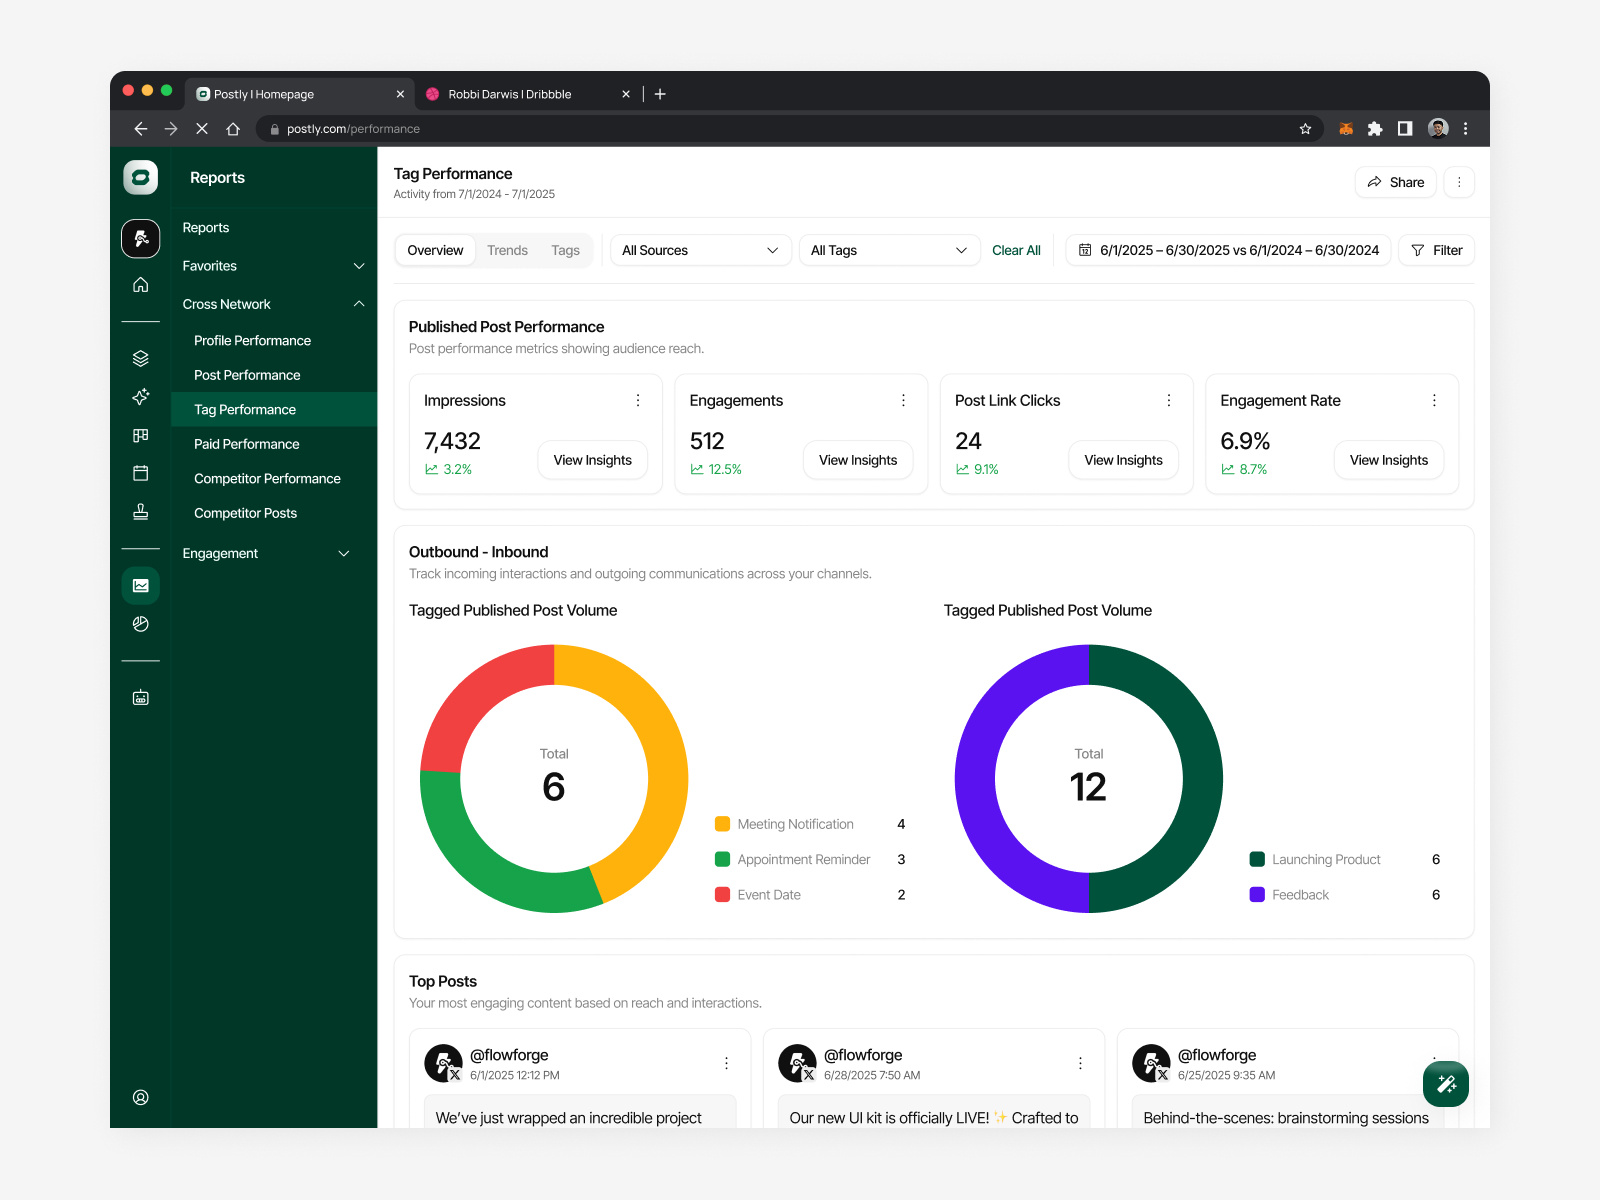Click the pie chart analytics icon

141,624
